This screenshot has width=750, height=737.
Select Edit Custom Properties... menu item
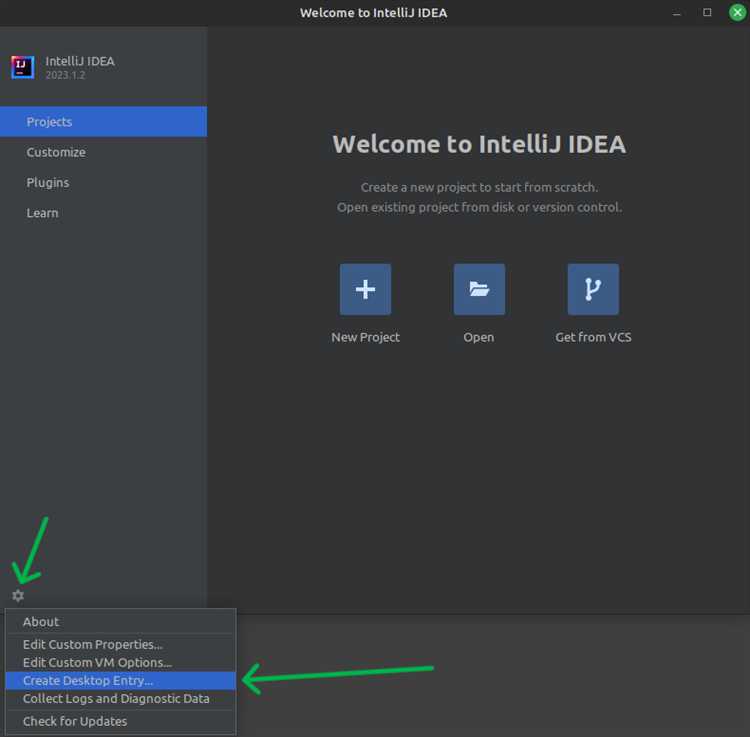click(92, 645)
